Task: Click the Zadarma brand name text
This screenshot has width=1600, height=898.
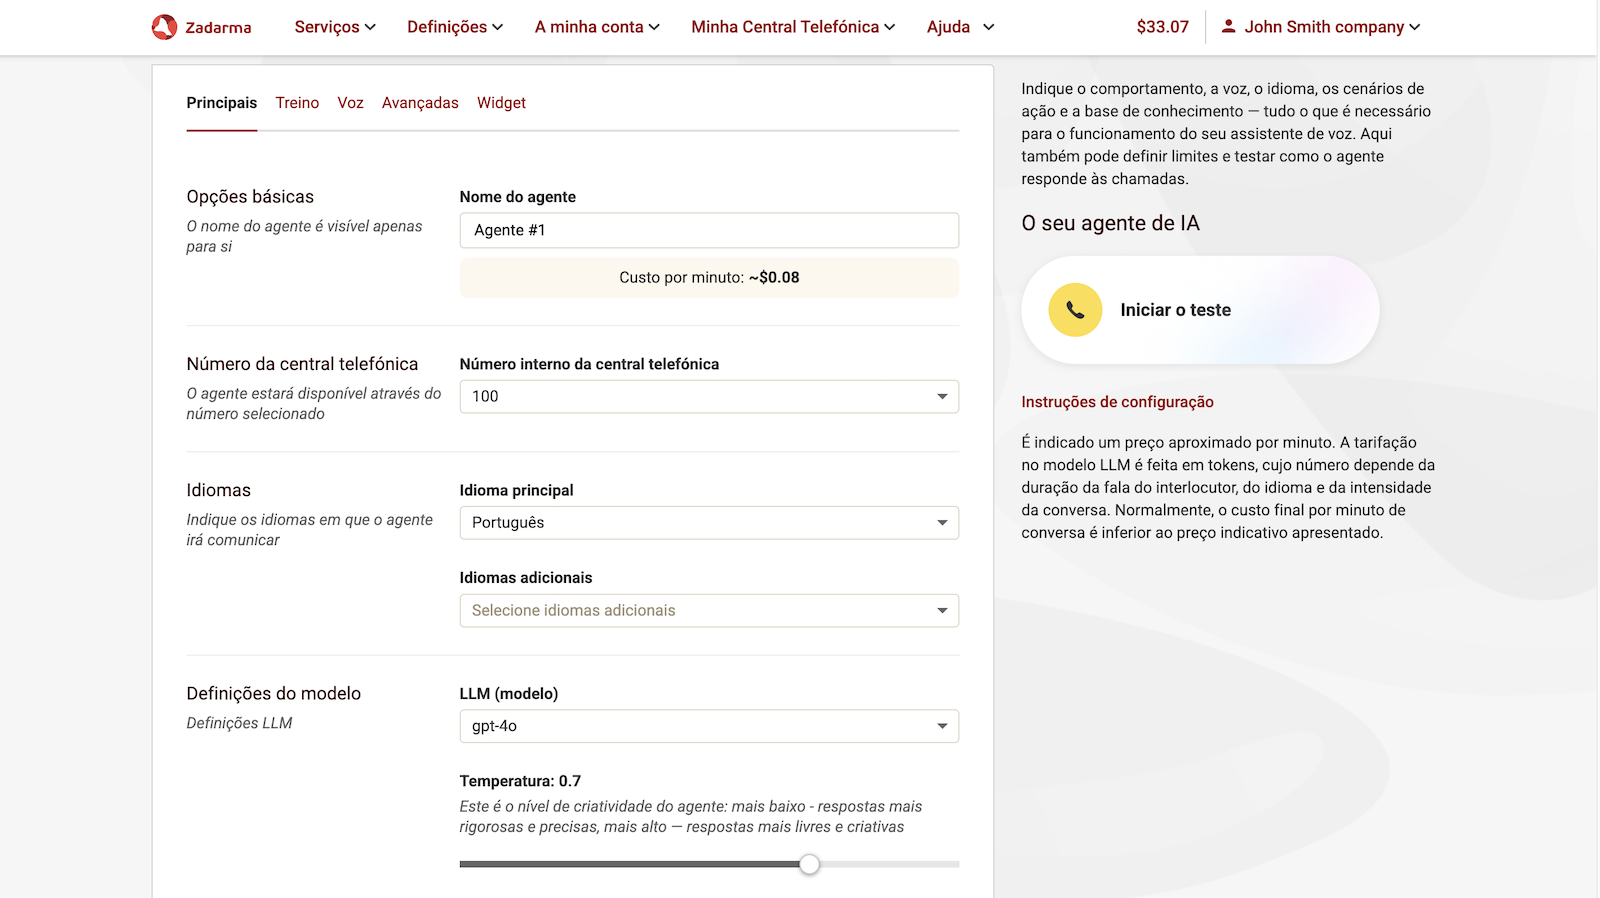Action: [218, 28]
